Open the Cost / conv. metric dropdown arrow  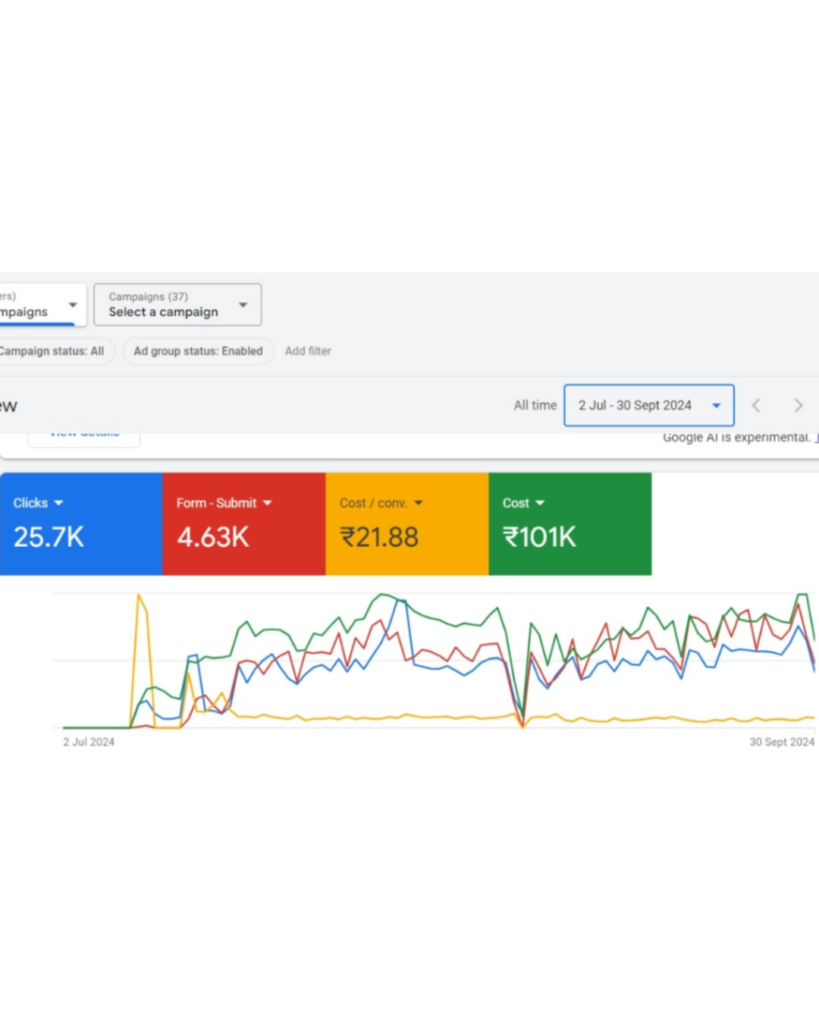point(418,503)
